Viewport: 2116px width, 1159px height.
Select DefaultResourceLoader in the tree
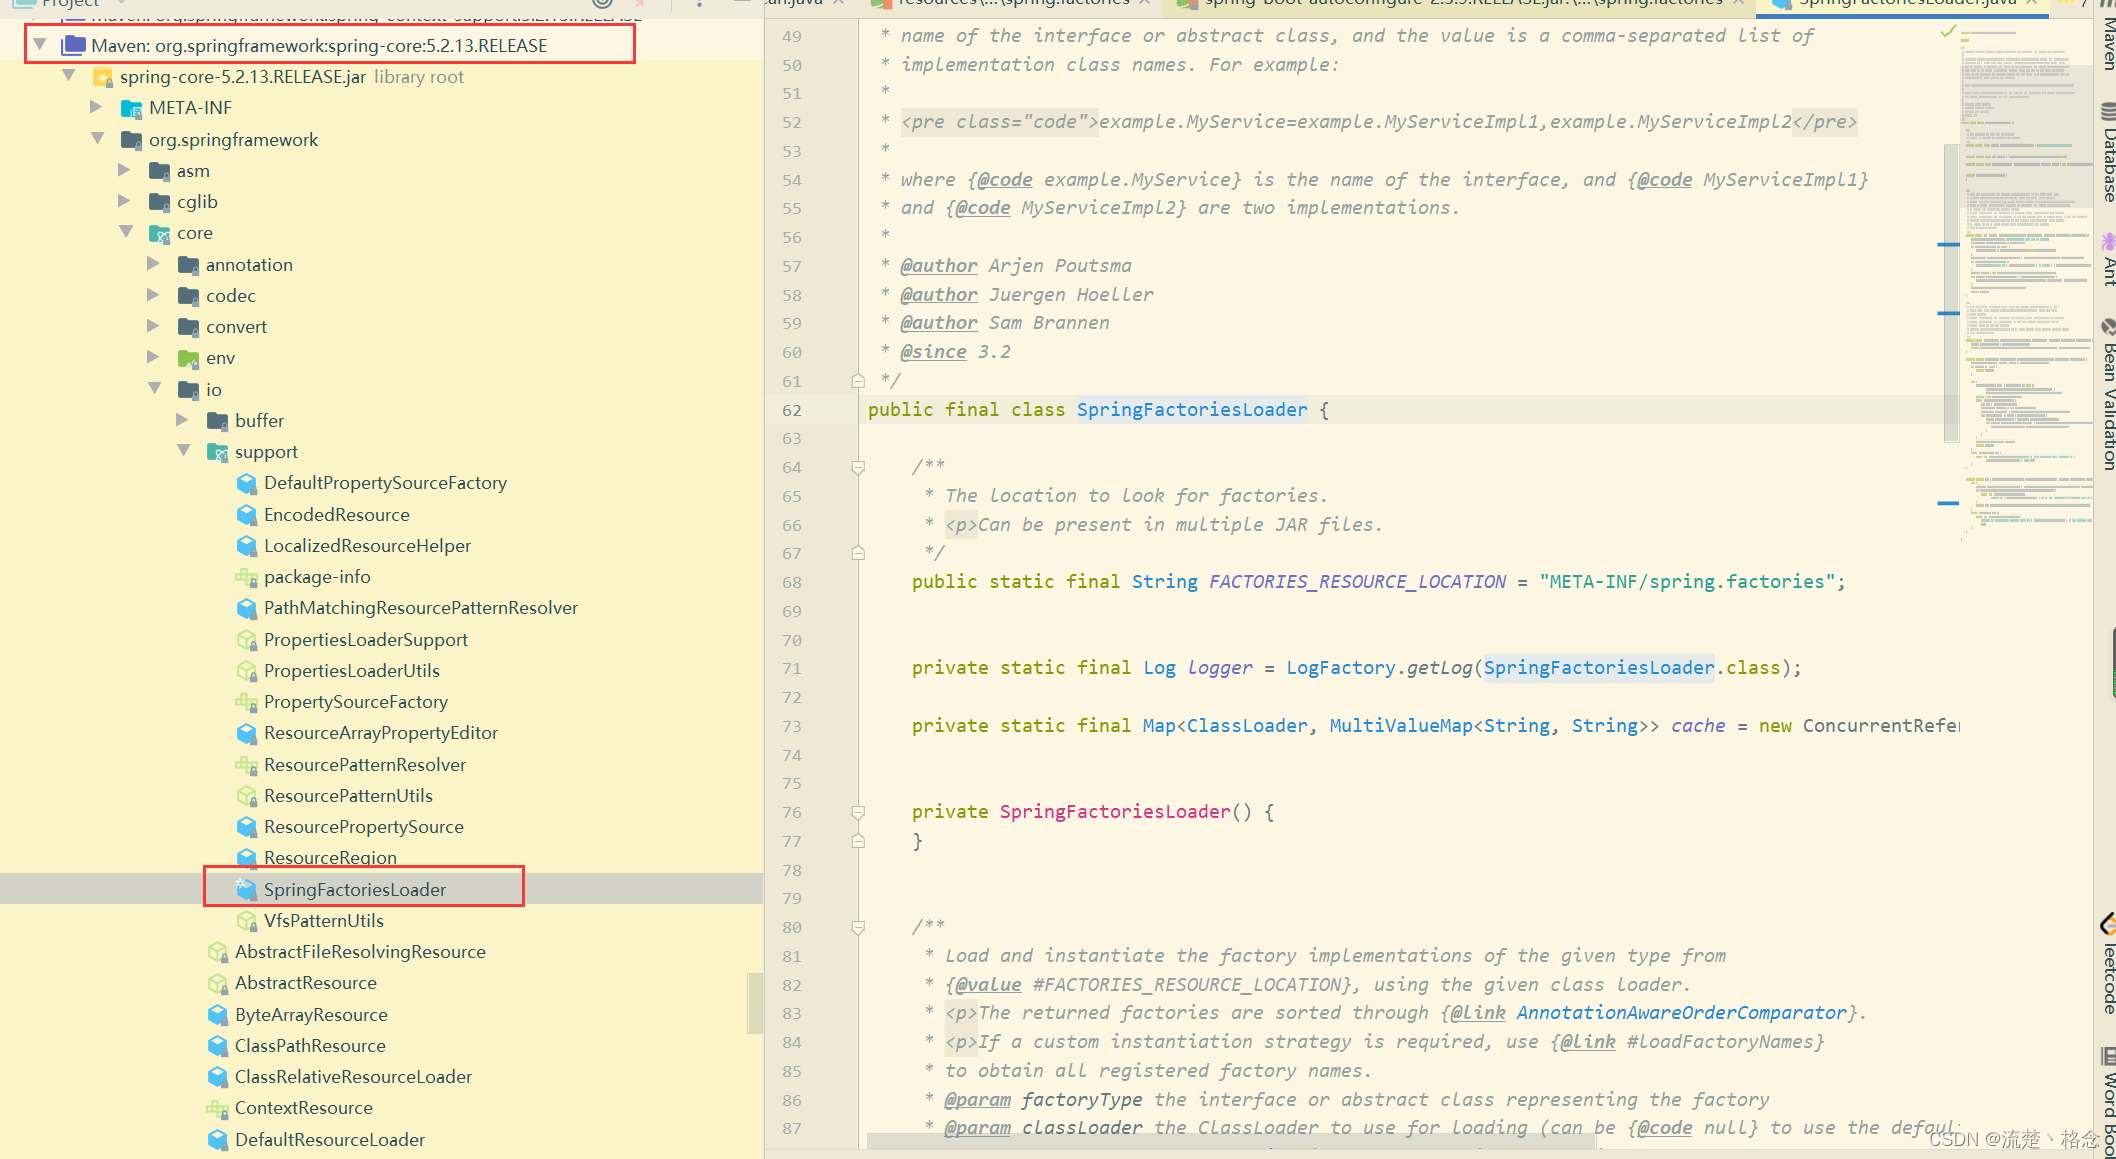(330, 1140)
